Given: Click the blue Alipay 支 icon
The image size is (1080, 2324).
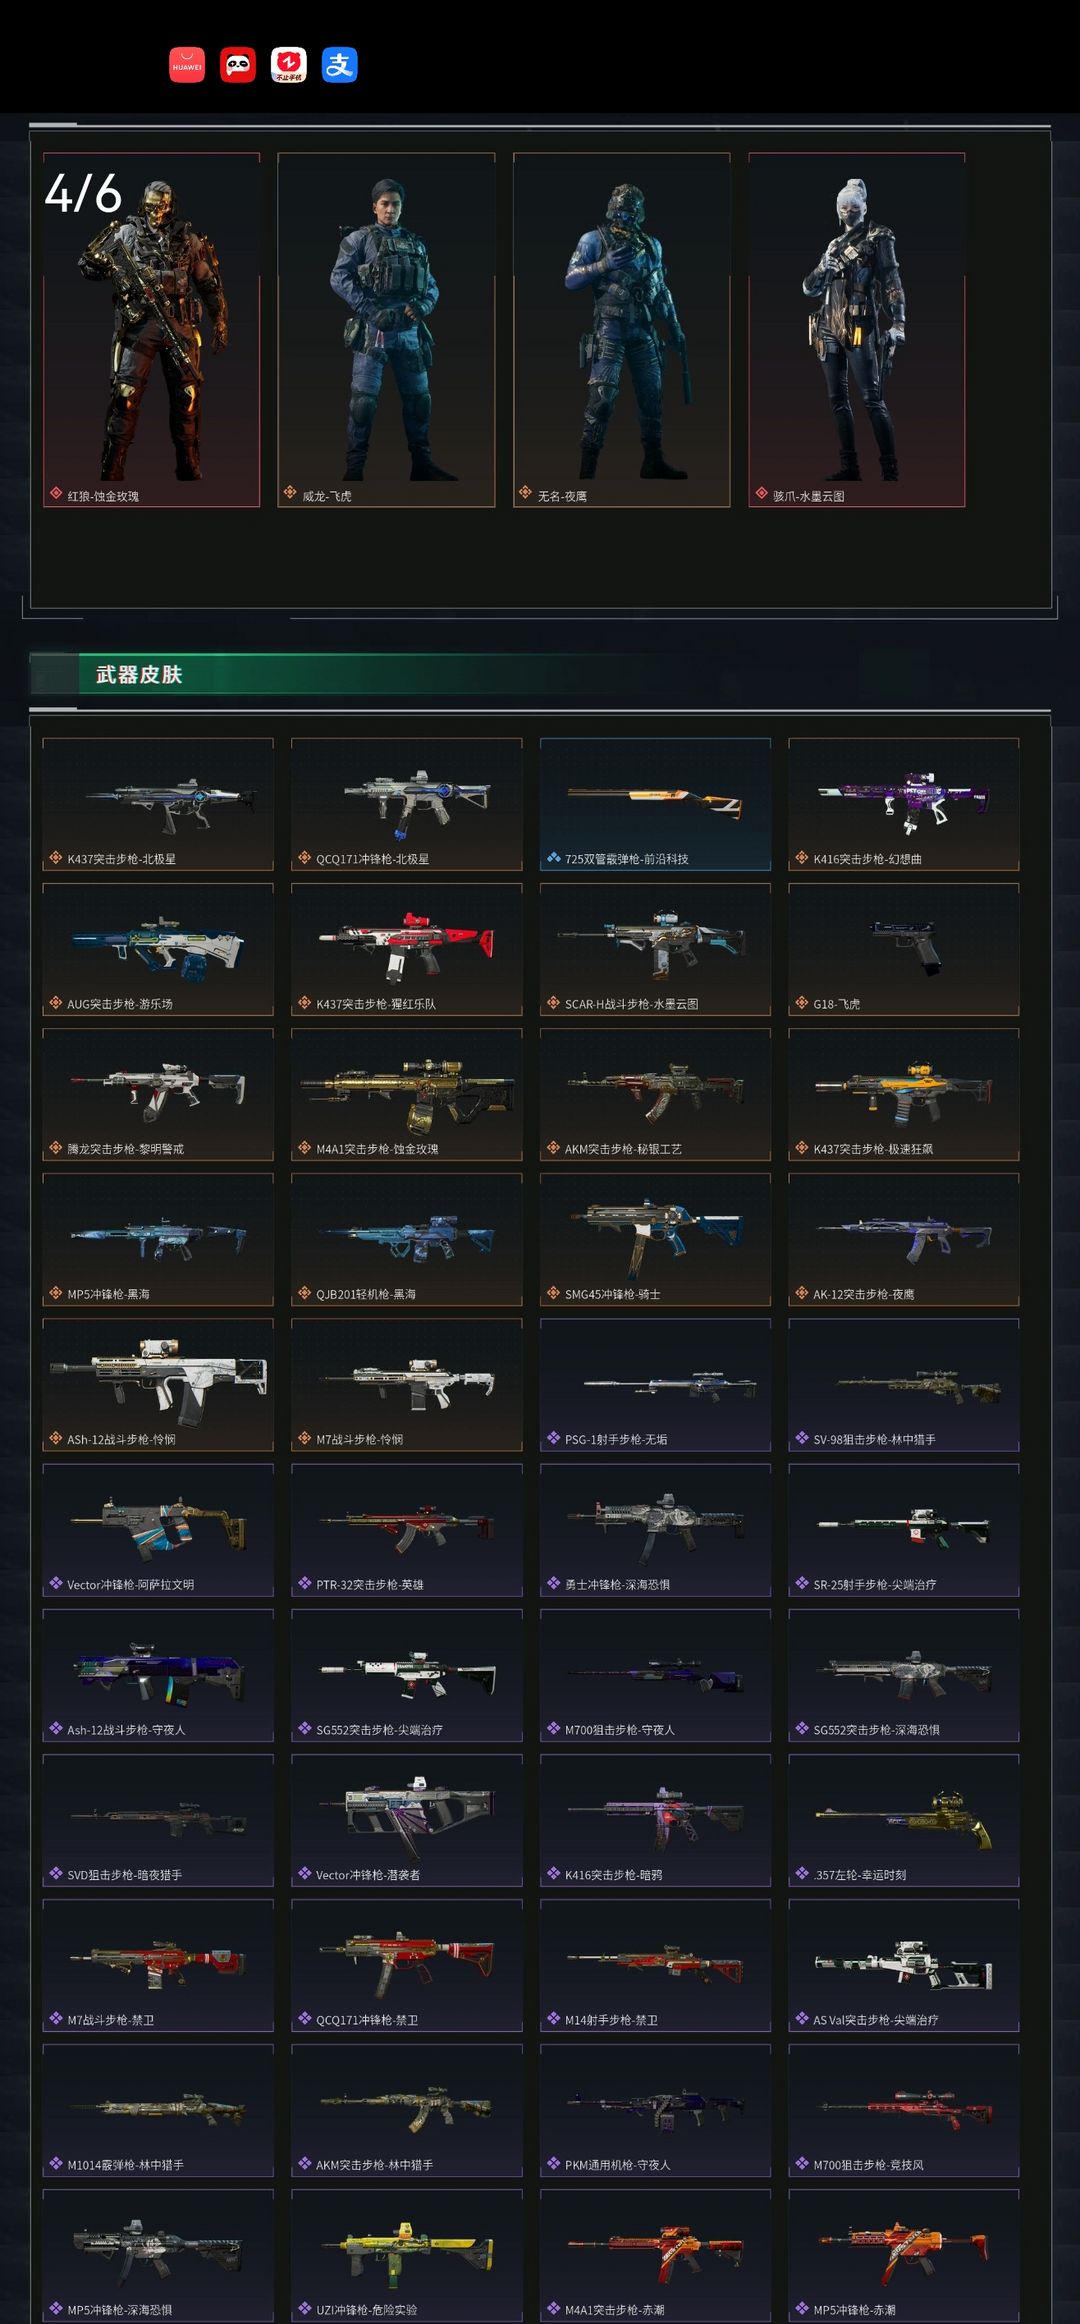Looking at the screenshot, I should 340,65.
